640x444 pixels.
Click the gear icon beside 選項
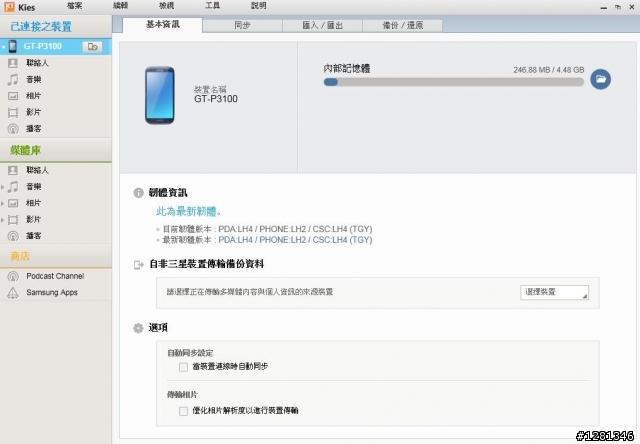click(138, 328)
